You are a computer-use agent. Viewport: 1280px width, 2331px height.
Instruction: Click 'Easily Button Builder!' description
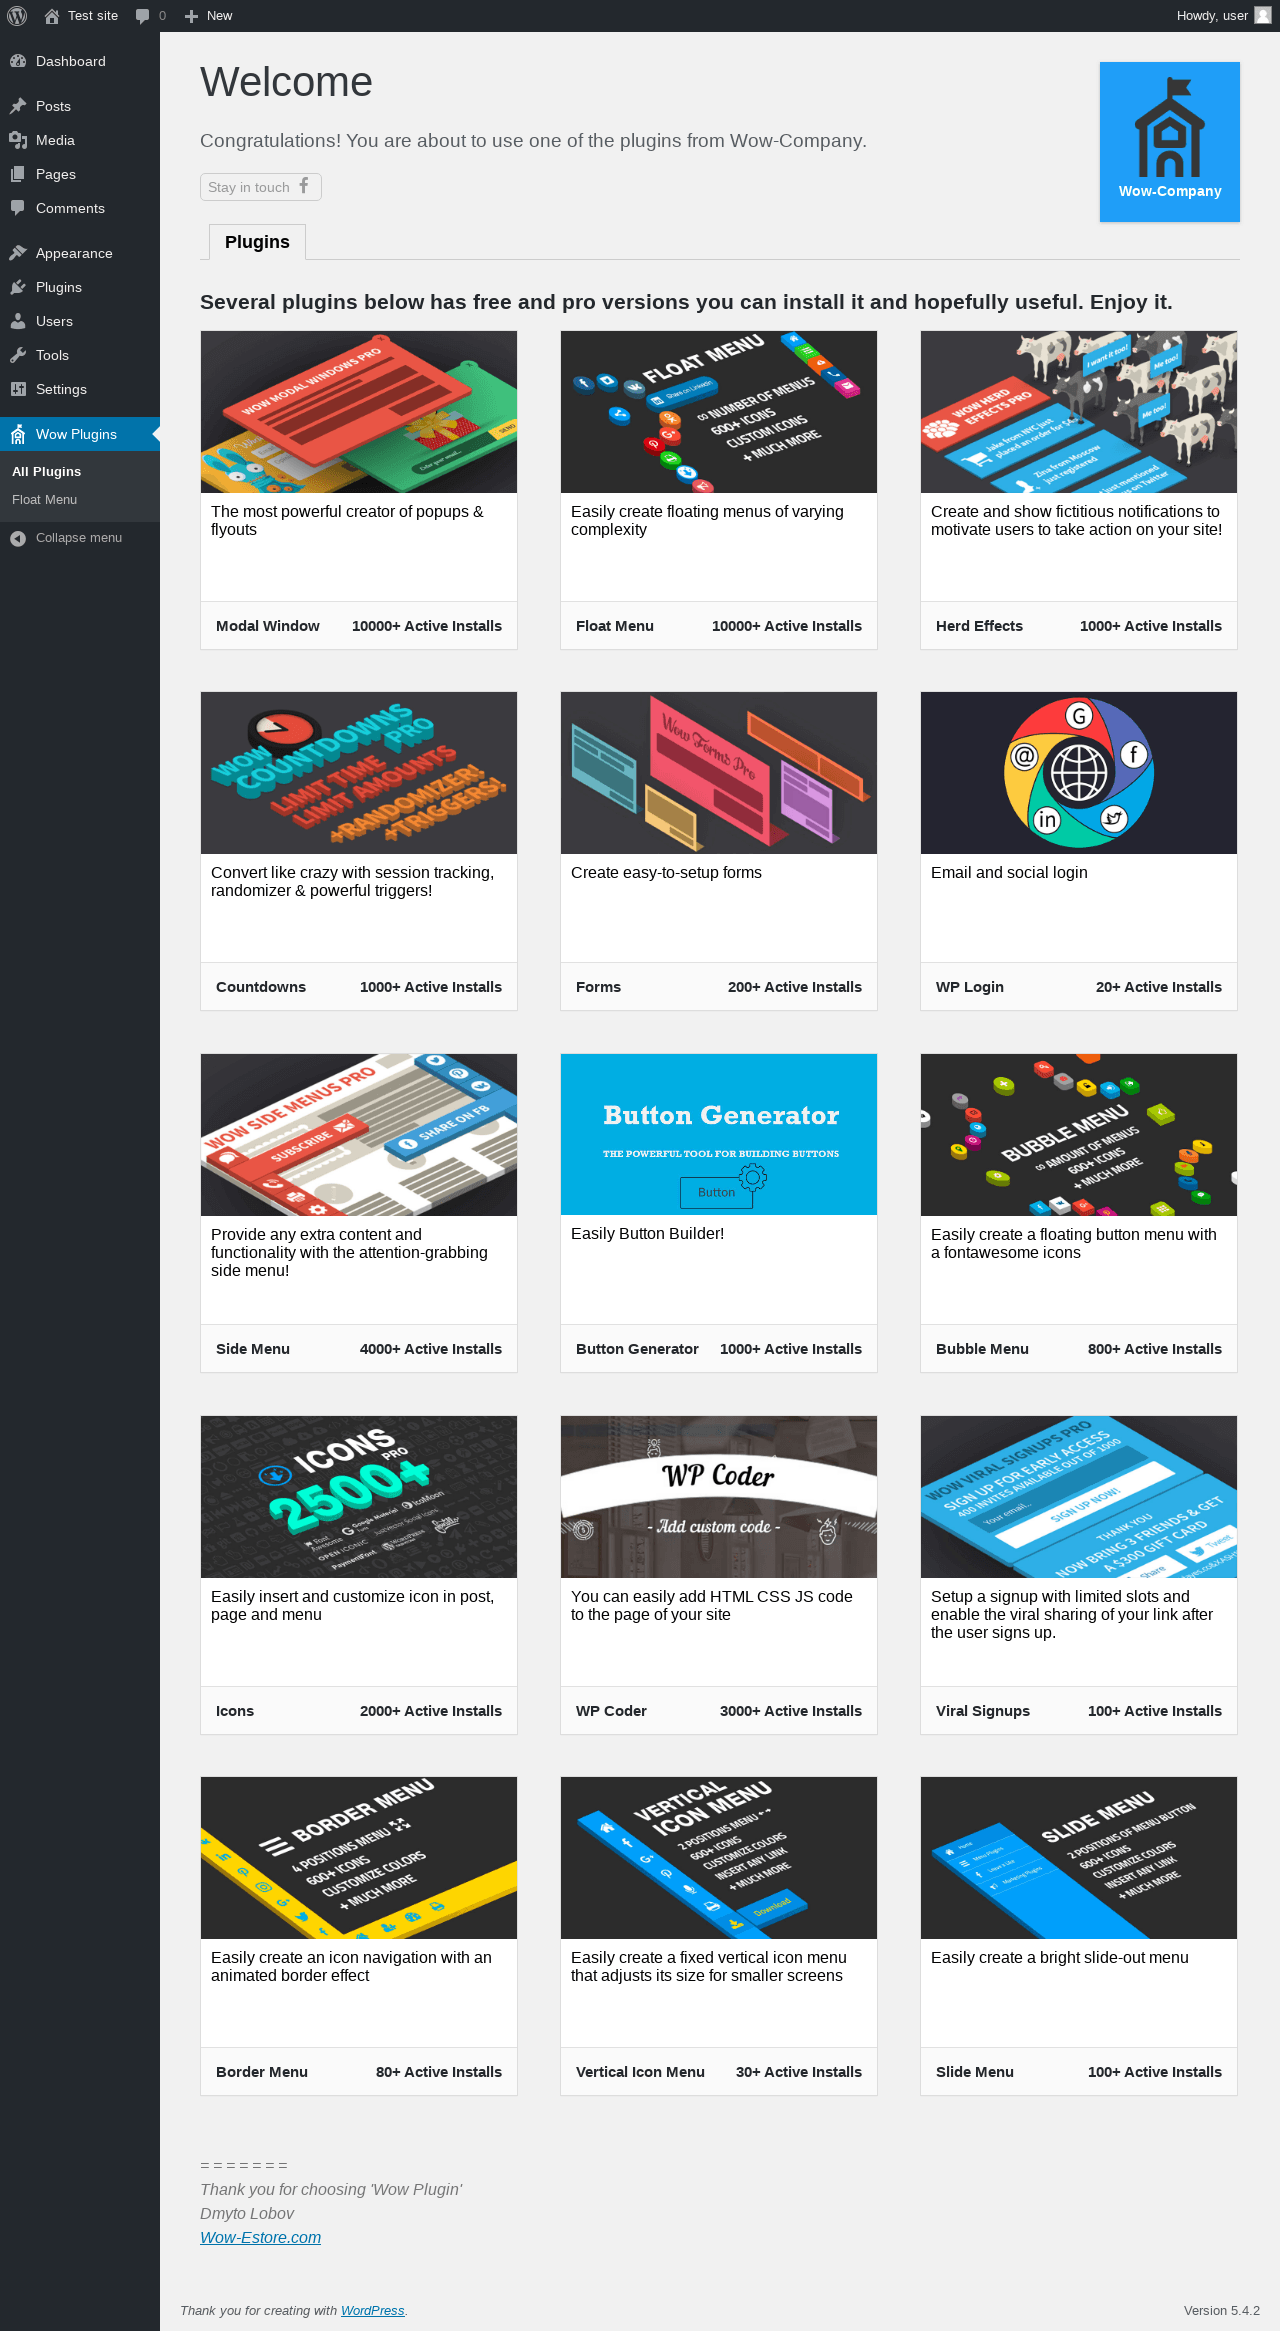click(647, 1234)
